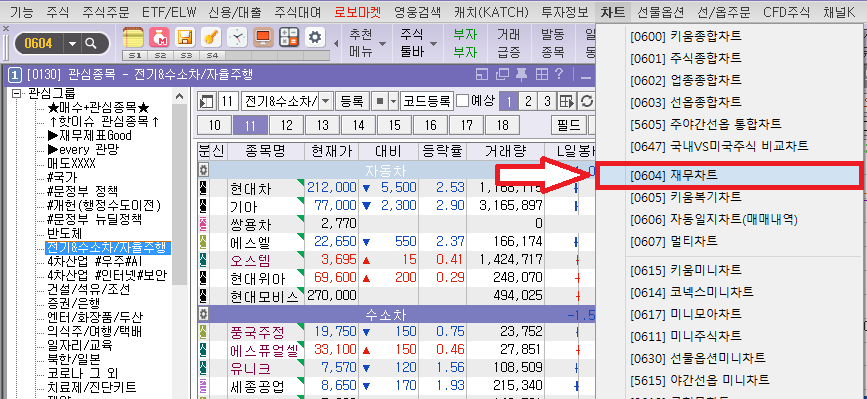Screen dimensions: 867x399
Task: Toggle the group tree panel icon beside 11
Action: [207, 101]
